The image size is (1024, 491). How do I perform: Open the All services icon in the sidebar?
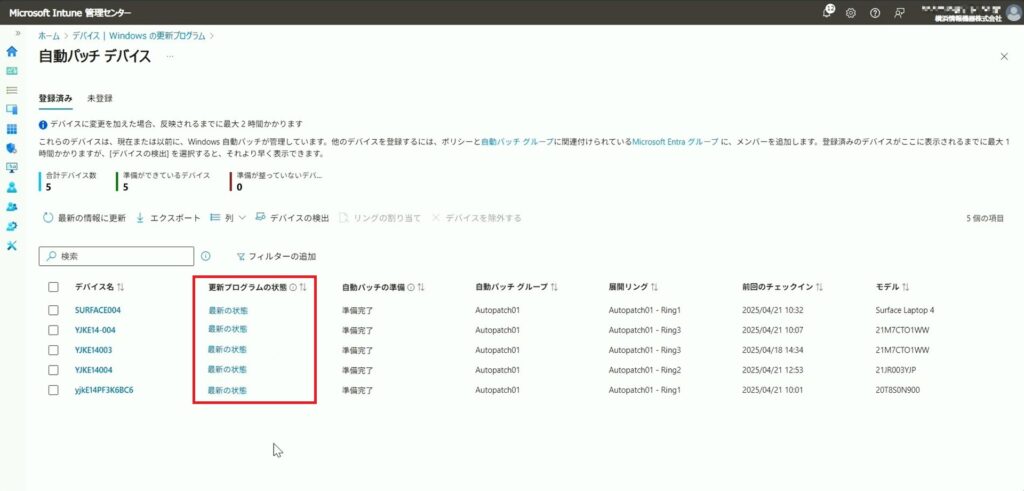(11, 90)
